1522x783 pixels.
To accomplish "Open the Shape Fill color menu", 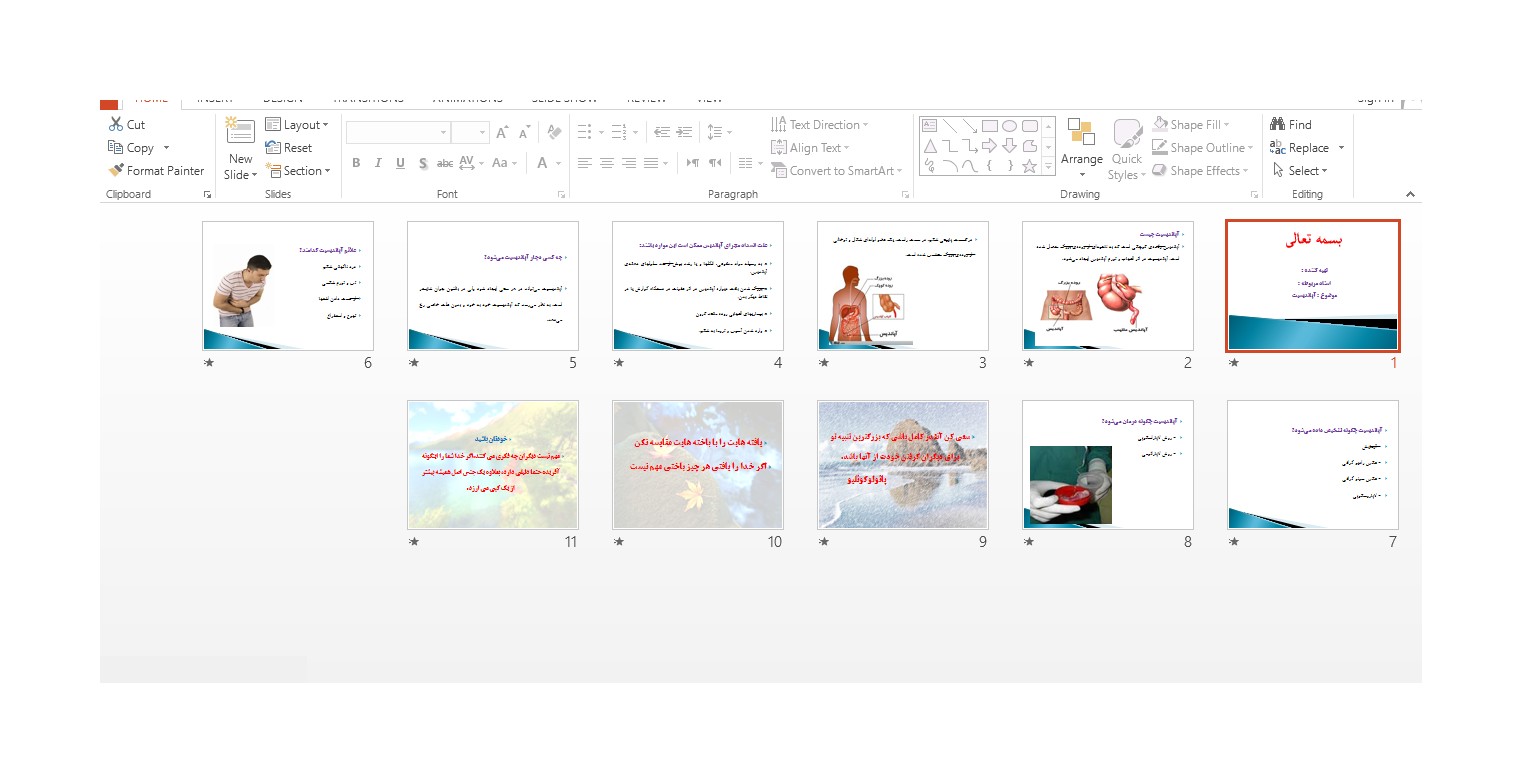I will pyautogui.click(x=1191, y=125).
